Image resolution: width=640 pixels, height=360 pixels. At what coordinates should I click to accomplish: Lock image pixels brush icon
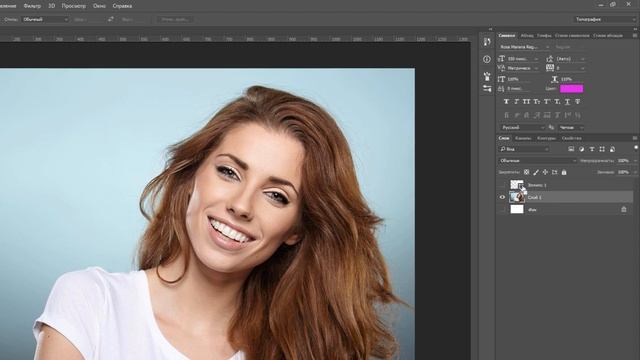536,172
